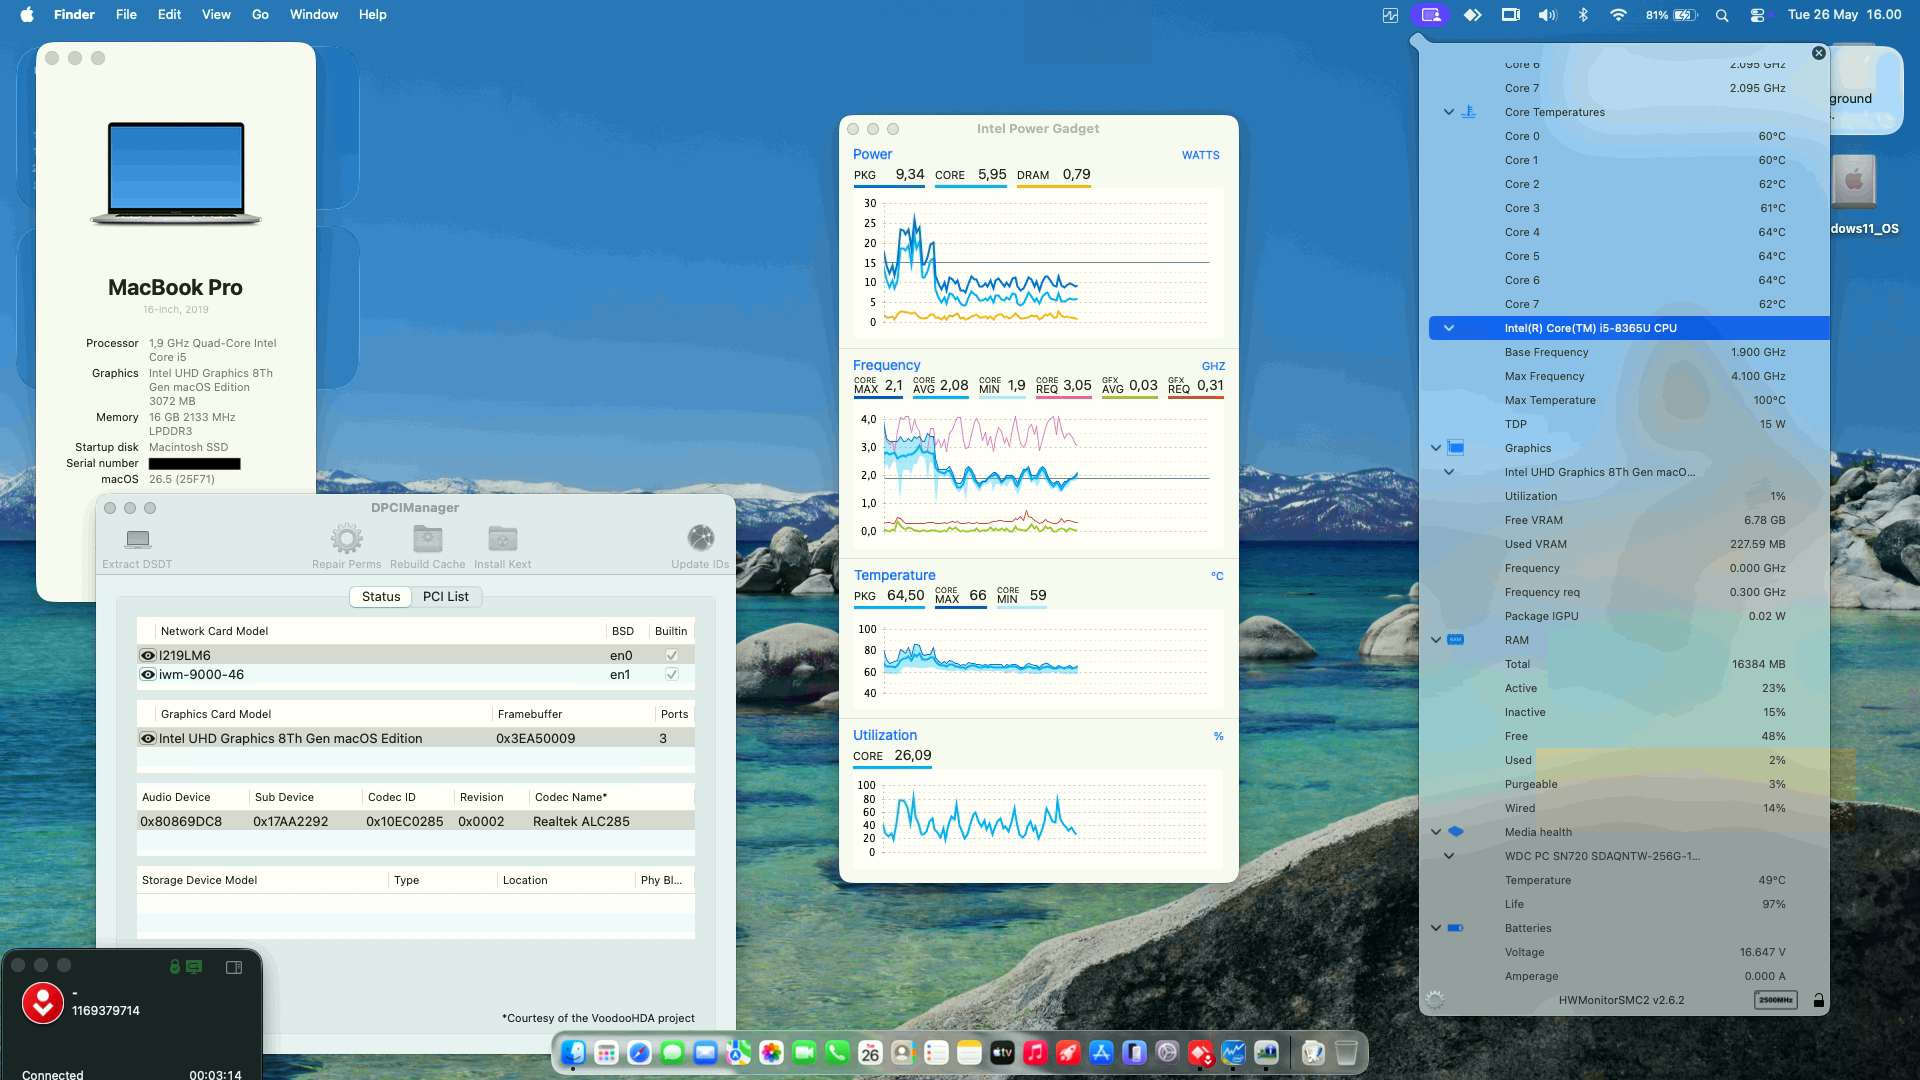Select the Realtek ALC285 audio row
The image size is (1920, 1080).
pyautogui.click(x=416, y=822)
